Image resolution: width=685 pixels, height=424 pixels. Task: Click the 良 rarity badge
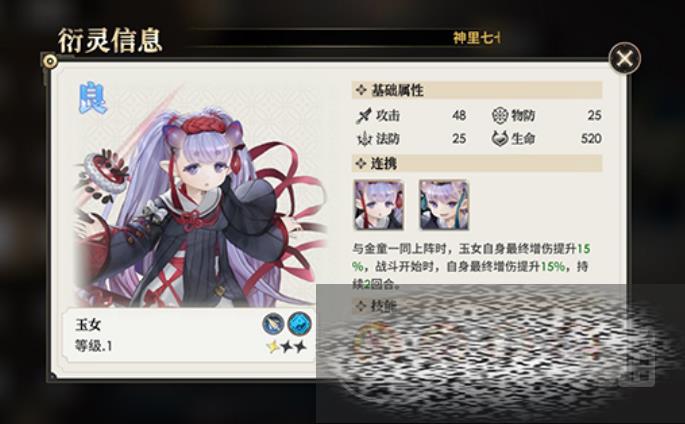(x=93, y=99)
